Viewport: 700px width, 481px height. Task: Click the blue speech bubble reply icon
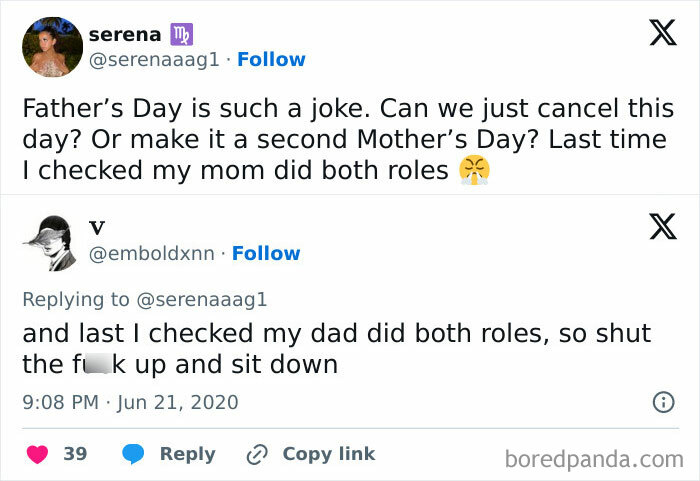click(134, 453)
